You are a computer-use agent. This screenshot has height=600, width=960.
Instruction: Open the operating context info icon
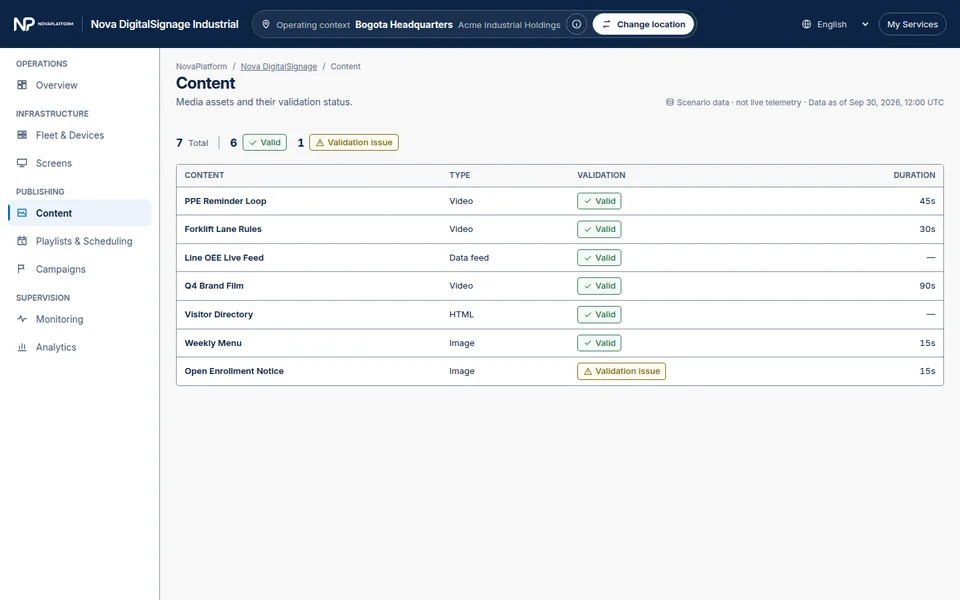click(577, 24)
